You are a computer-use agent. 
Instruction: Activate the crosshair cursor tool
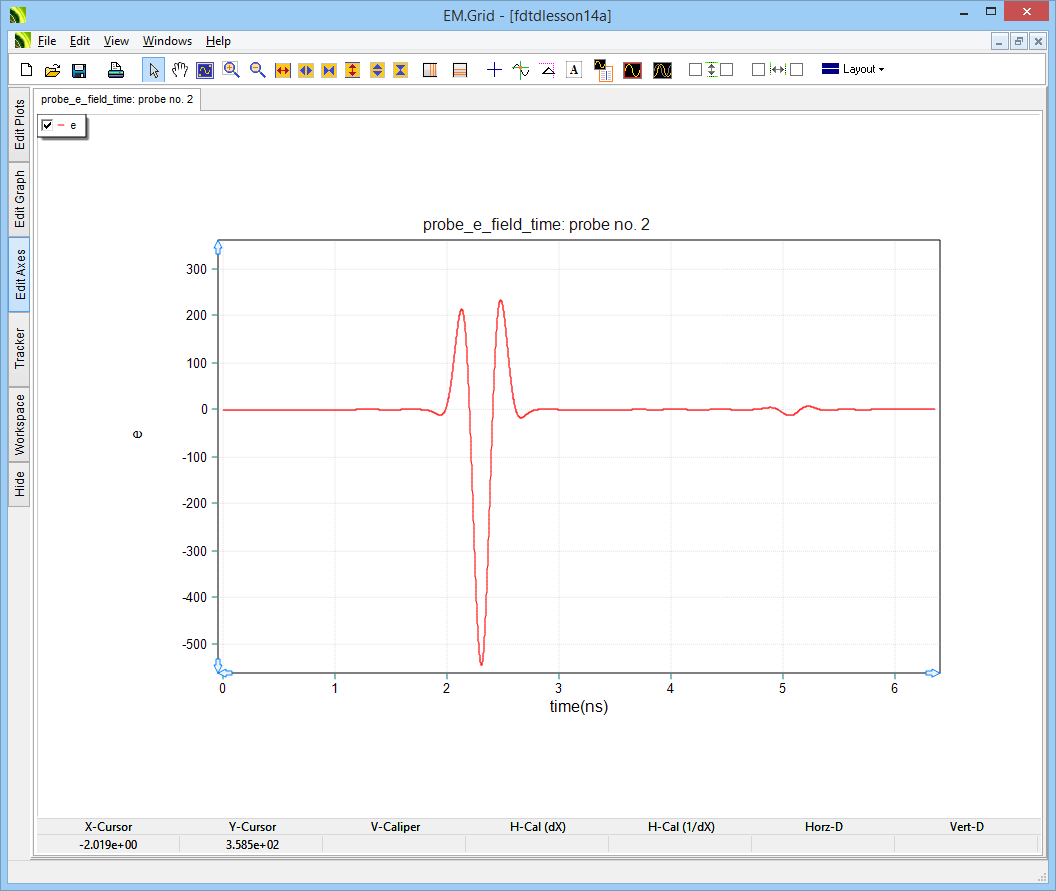(x=494, y=70)
